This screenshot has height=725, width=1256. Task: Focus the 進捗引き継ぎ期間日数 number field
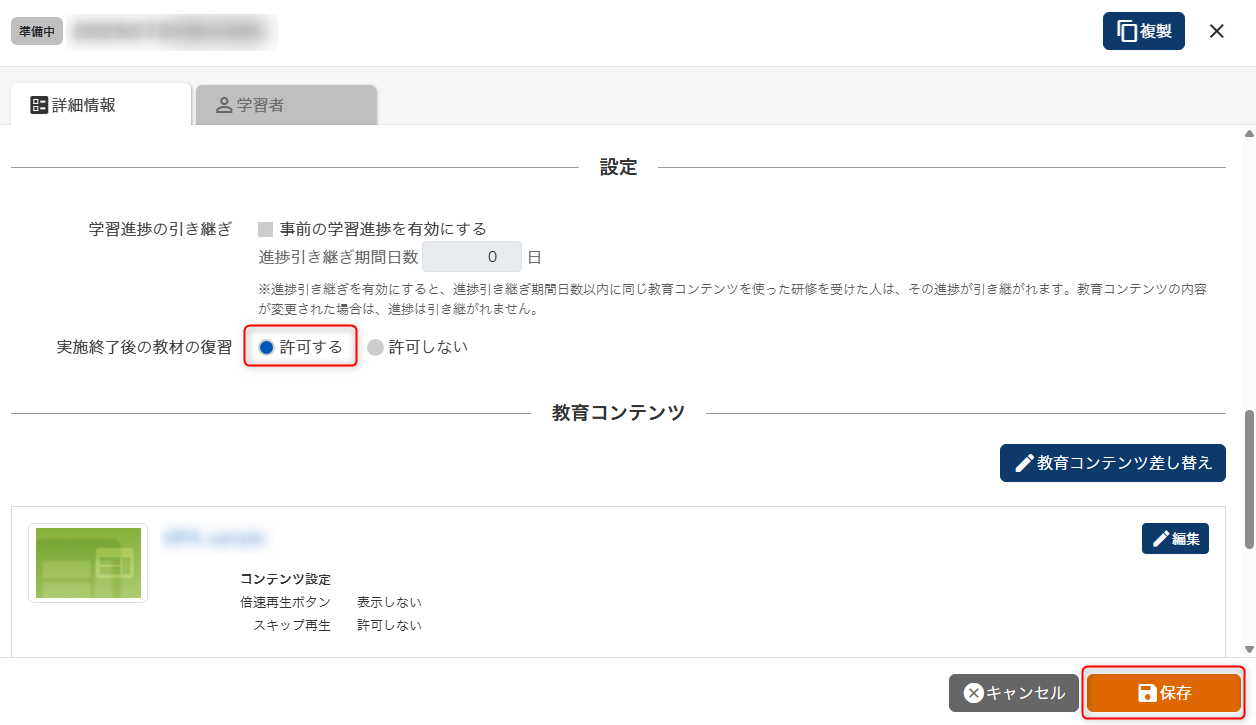(472, 257)
